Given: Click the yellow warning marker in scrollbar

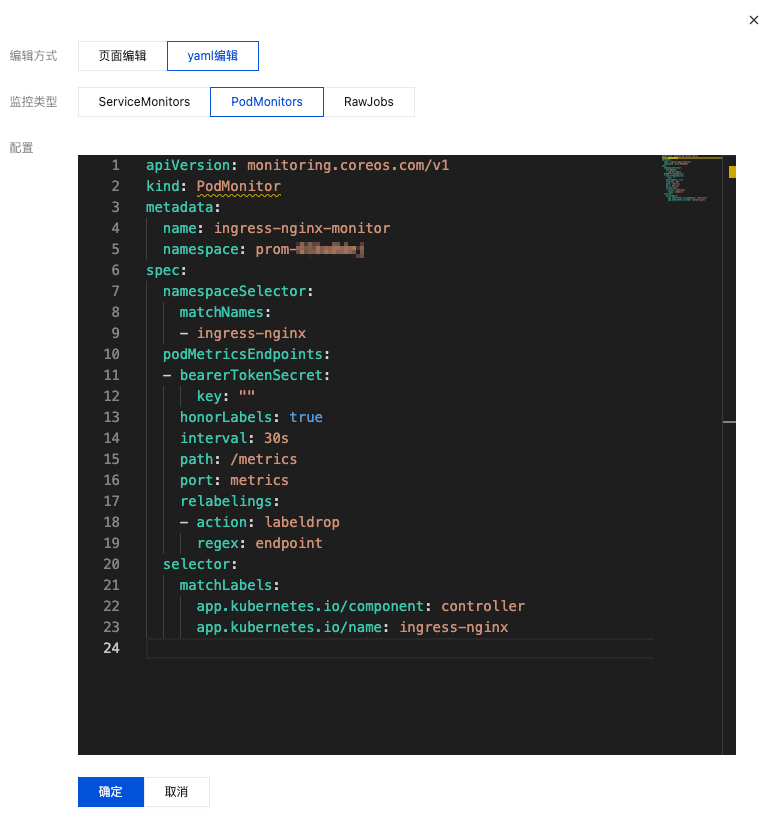Looking at the screenshot, I should coord(732,172).
